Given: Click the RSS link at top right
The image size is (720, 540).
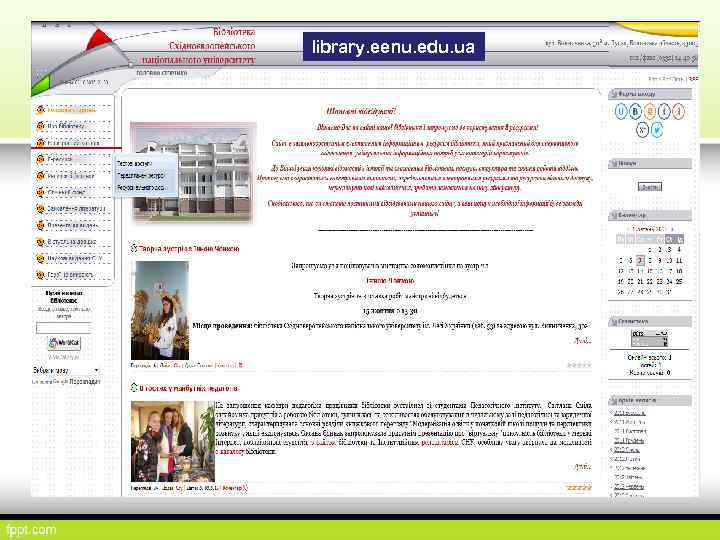Looking at the screenshot, I should (693, 79).
